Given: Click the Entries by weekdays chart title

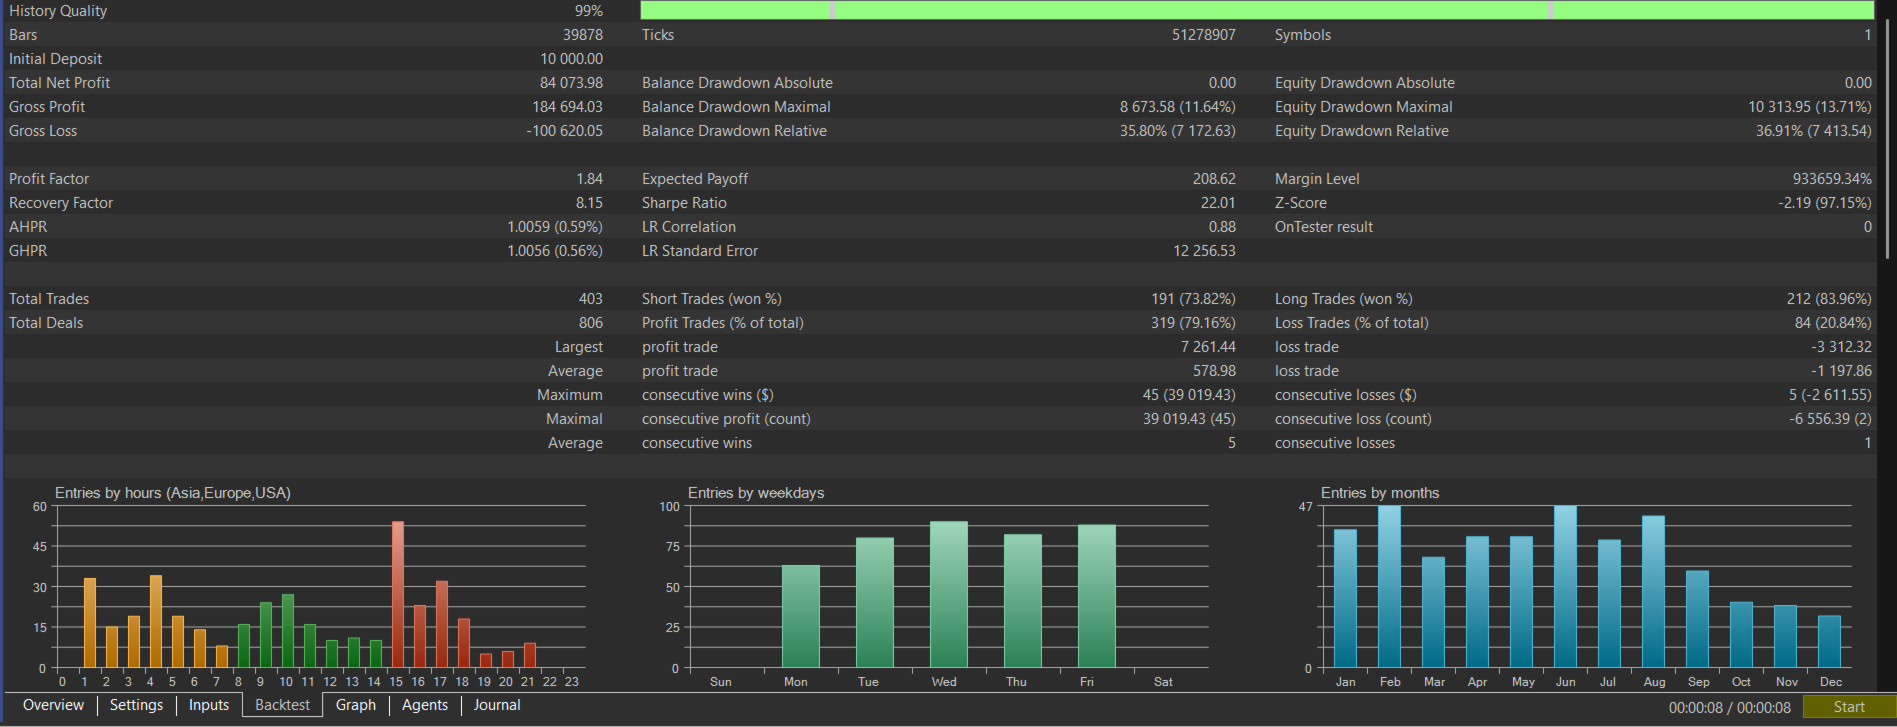Looking at the screenshot, I should 756,493.
